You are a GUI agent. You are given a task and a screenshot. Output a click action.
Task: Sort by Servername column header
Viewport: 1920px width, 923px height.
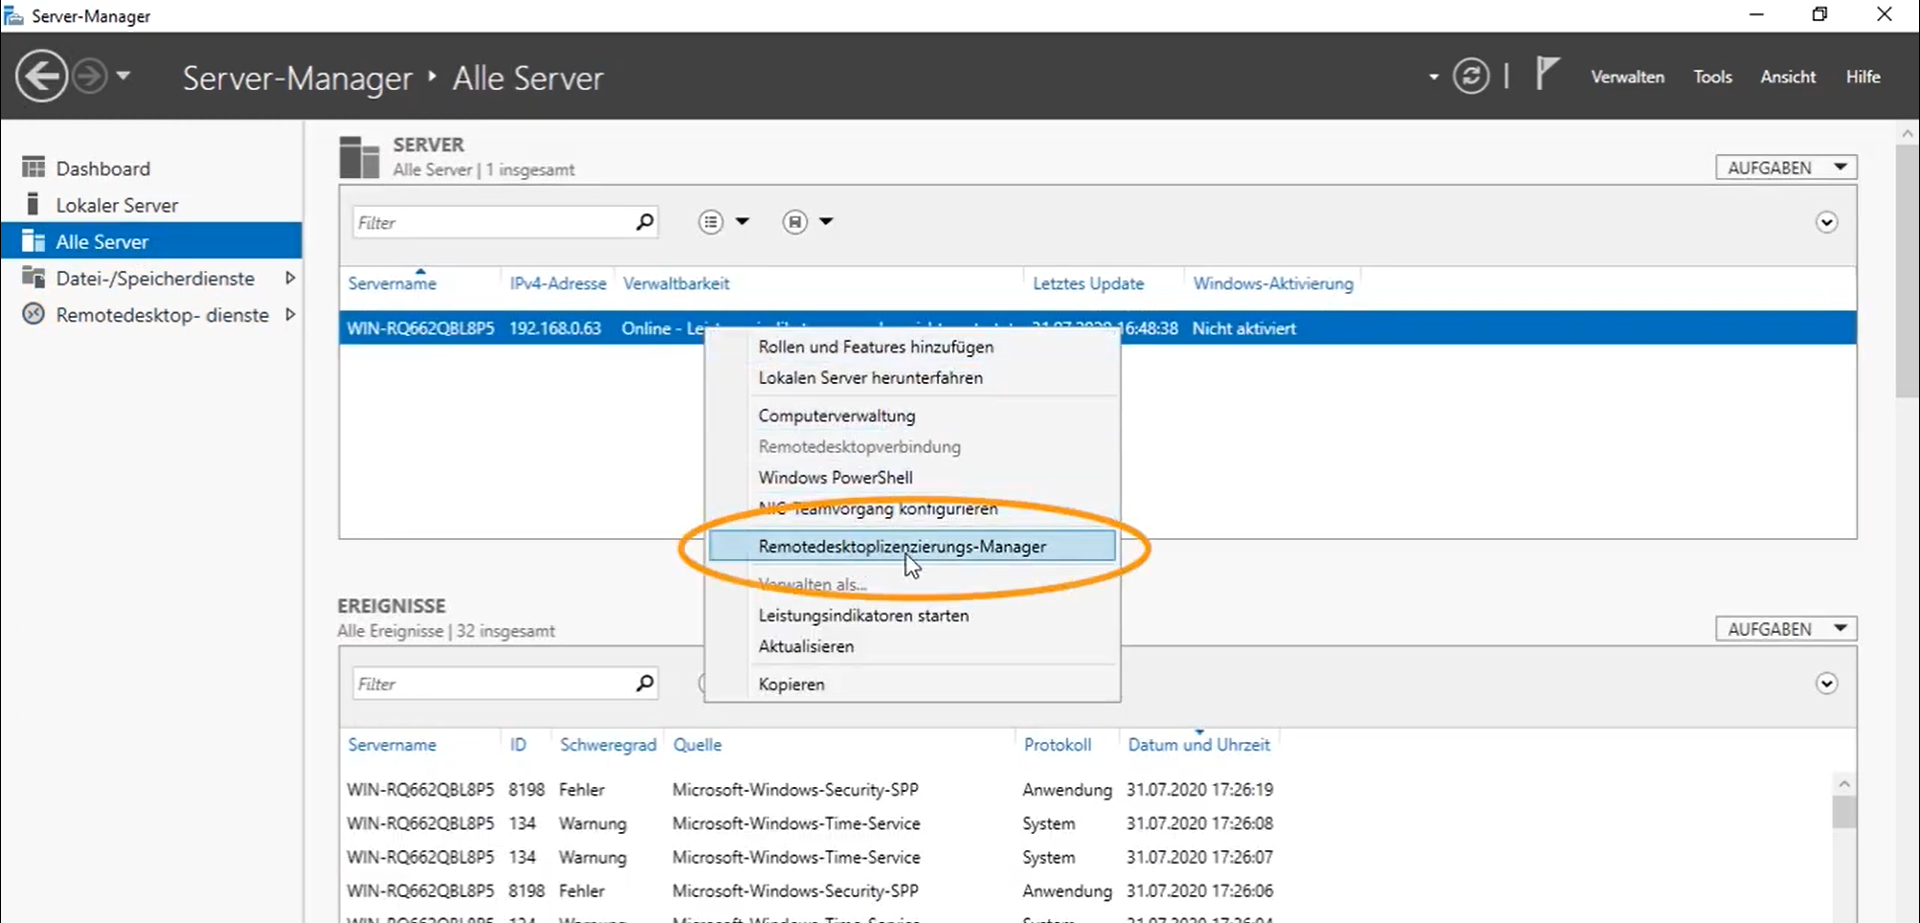click(x=392, y=284)
